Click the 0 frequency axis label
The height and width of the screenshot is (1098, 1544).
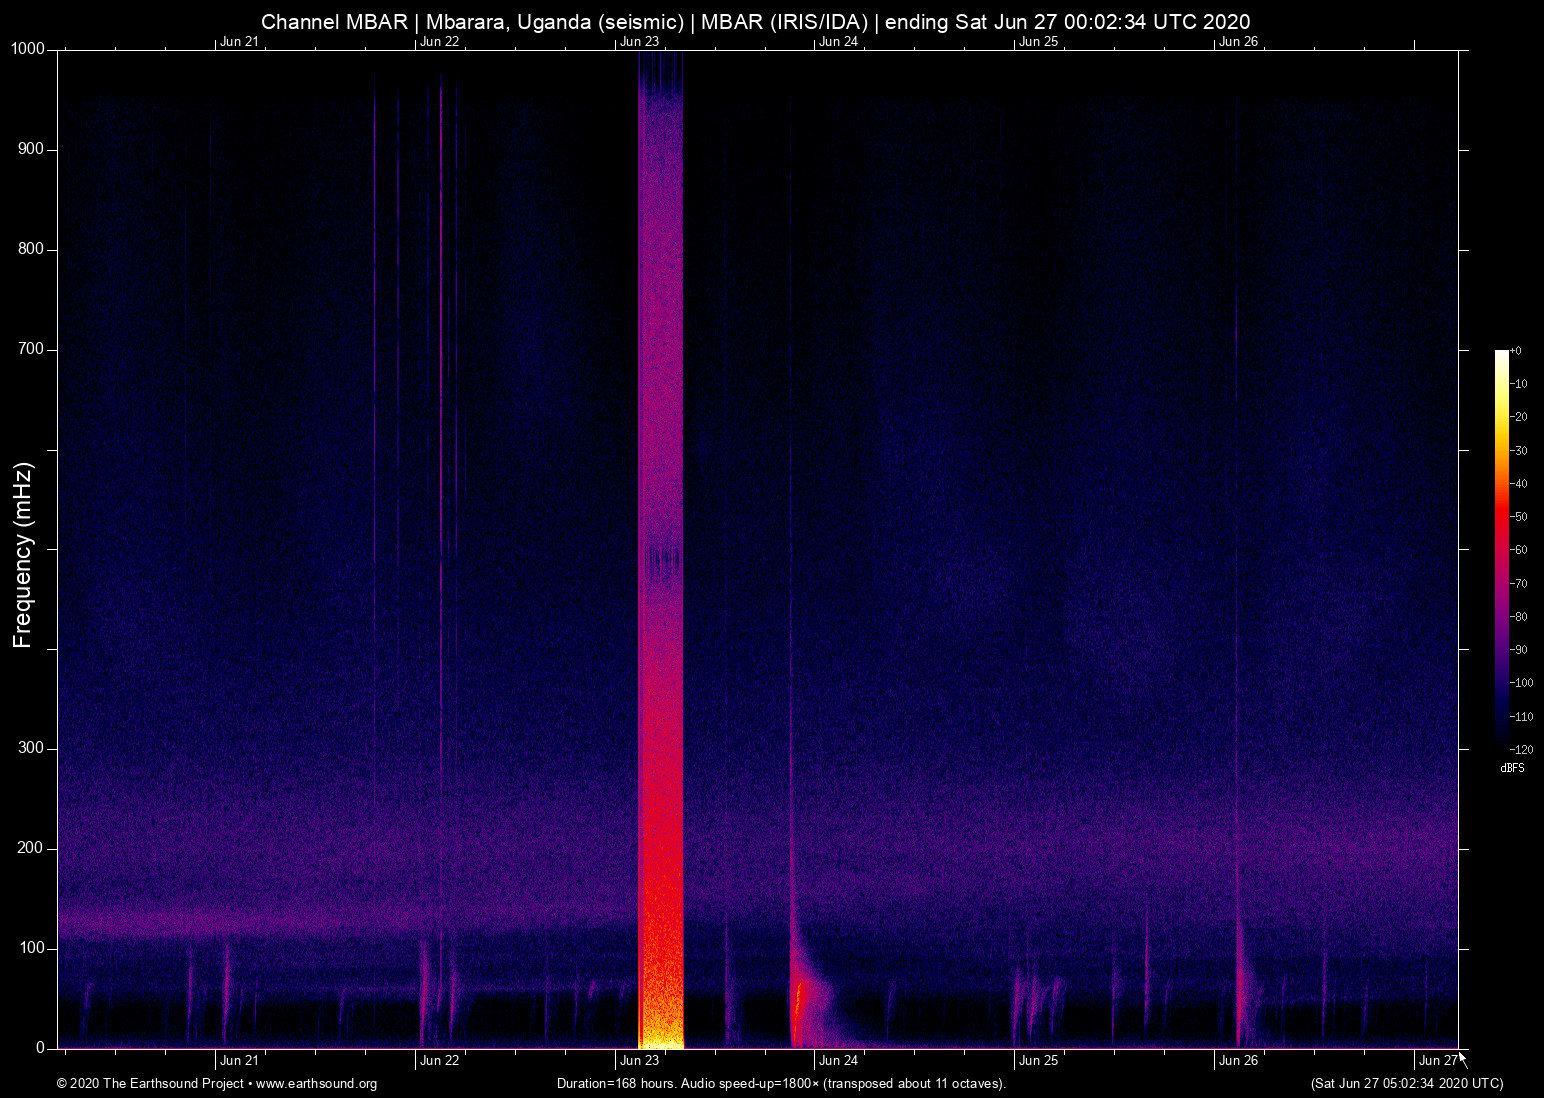[40, 1048]
